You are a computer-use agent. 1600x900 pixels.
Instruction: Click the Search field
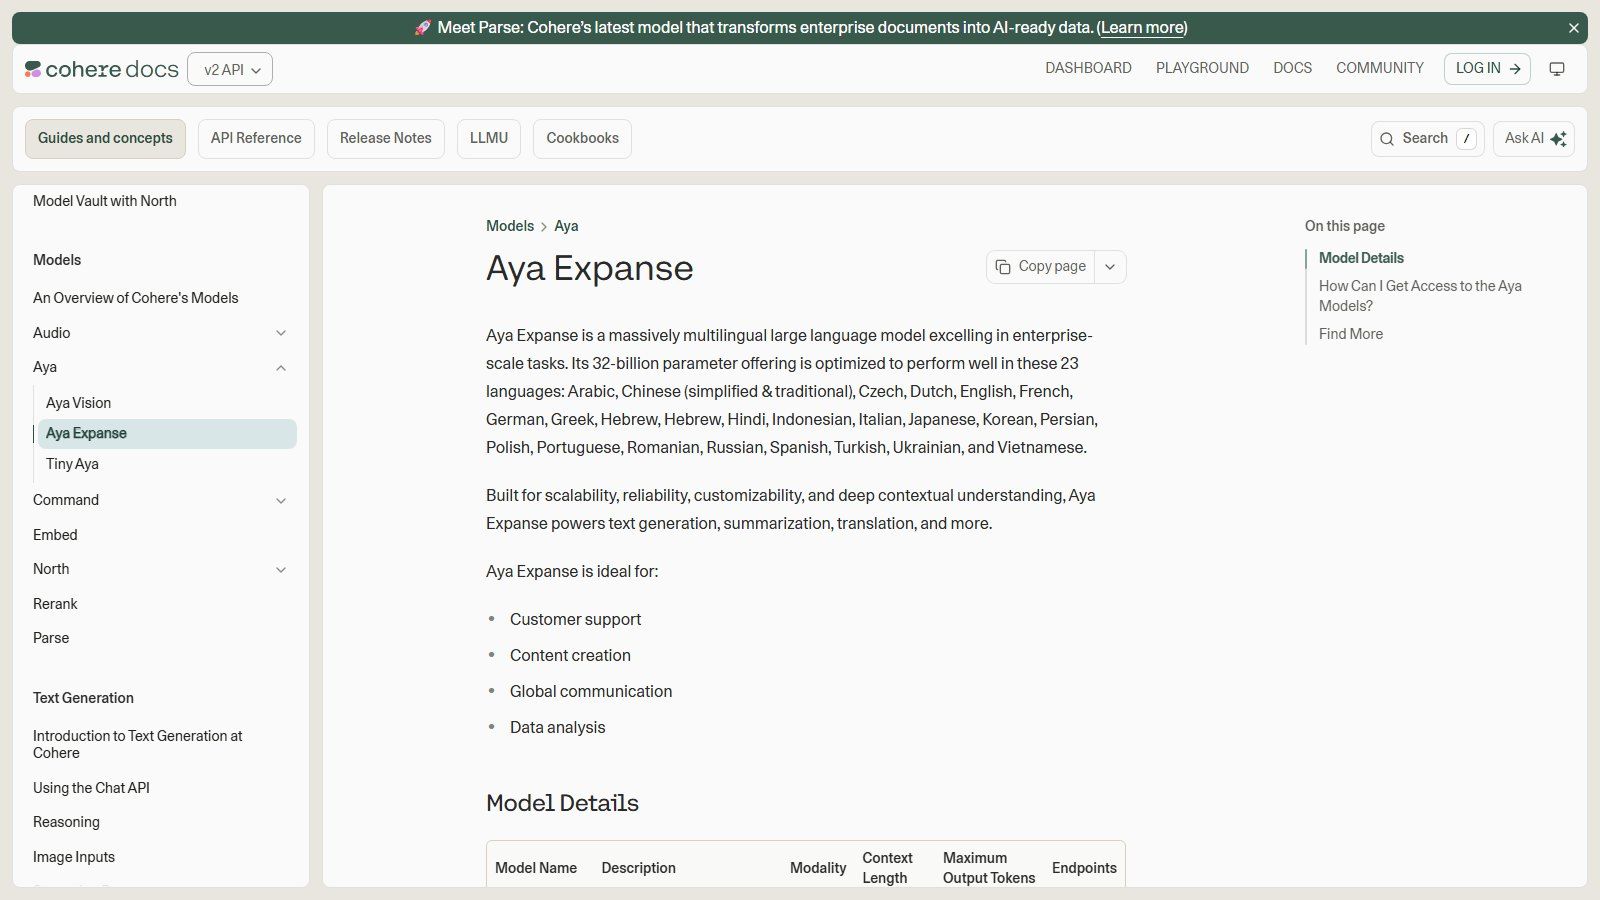tap(1427, 138)
